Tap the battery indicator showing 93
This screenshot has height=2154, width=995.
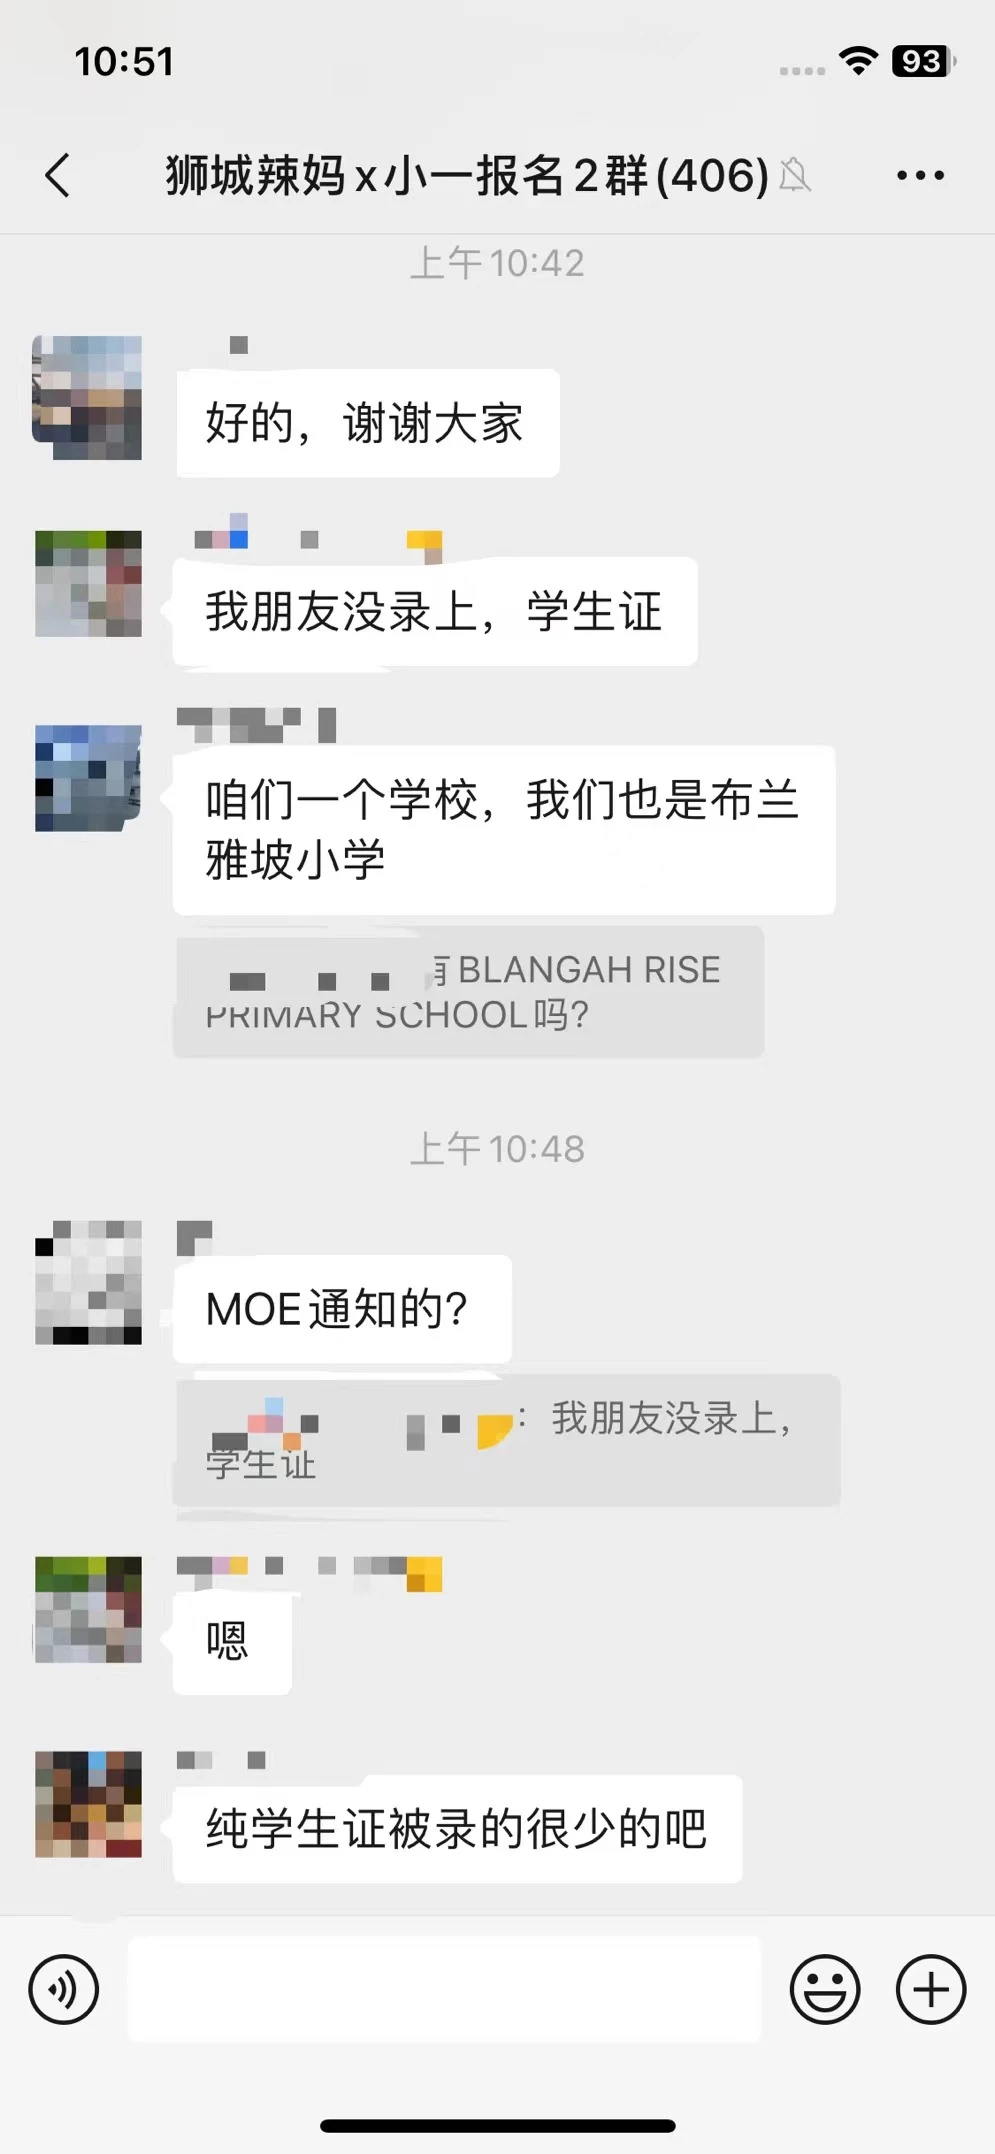[924, 61]
